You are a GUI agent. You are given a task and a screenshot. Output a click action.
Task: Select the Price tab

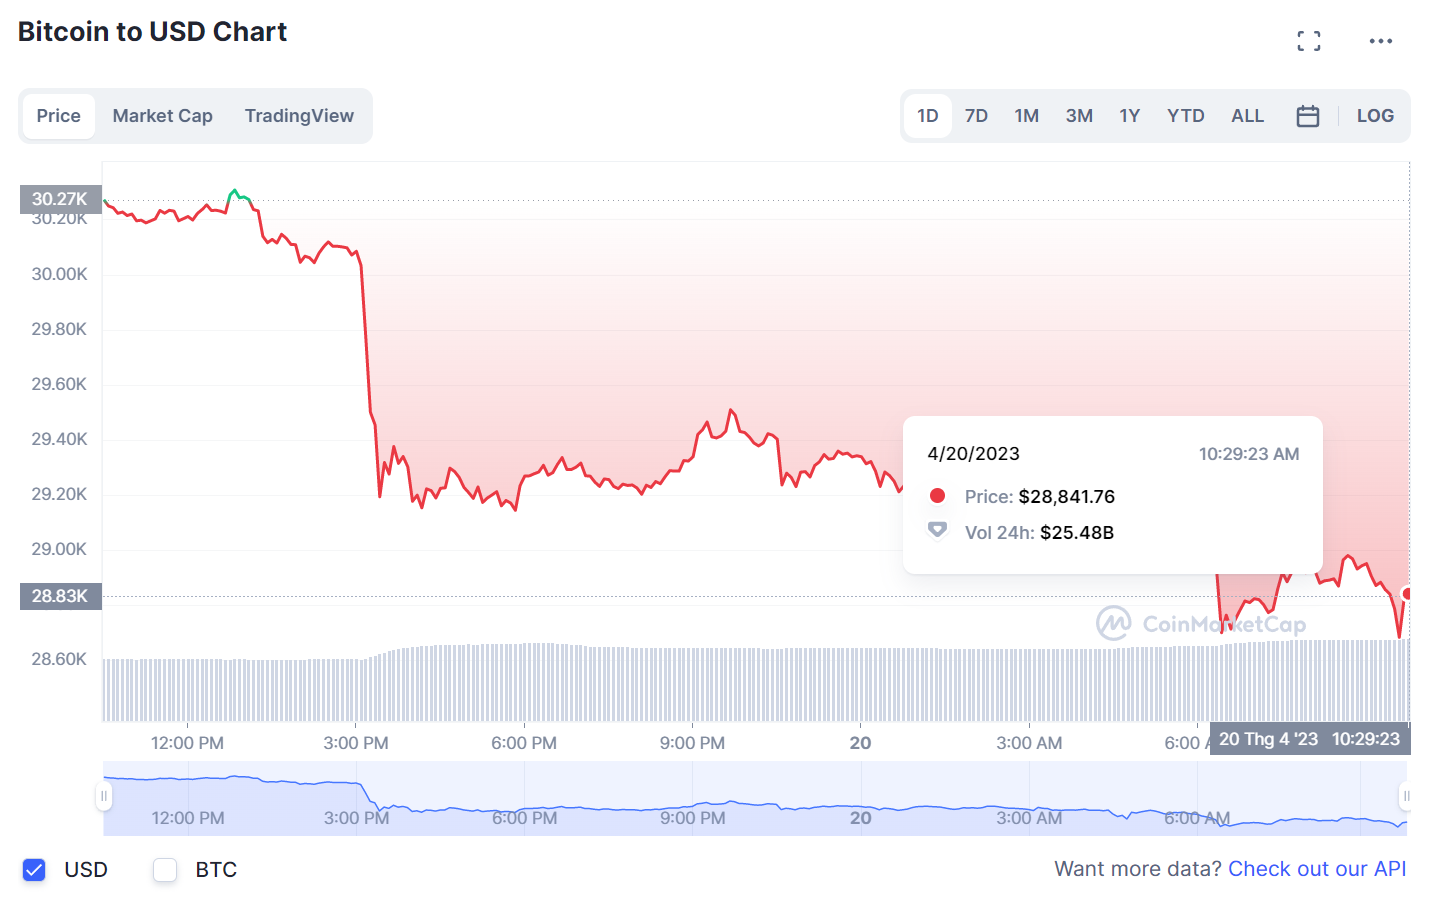tap(58, 116)
